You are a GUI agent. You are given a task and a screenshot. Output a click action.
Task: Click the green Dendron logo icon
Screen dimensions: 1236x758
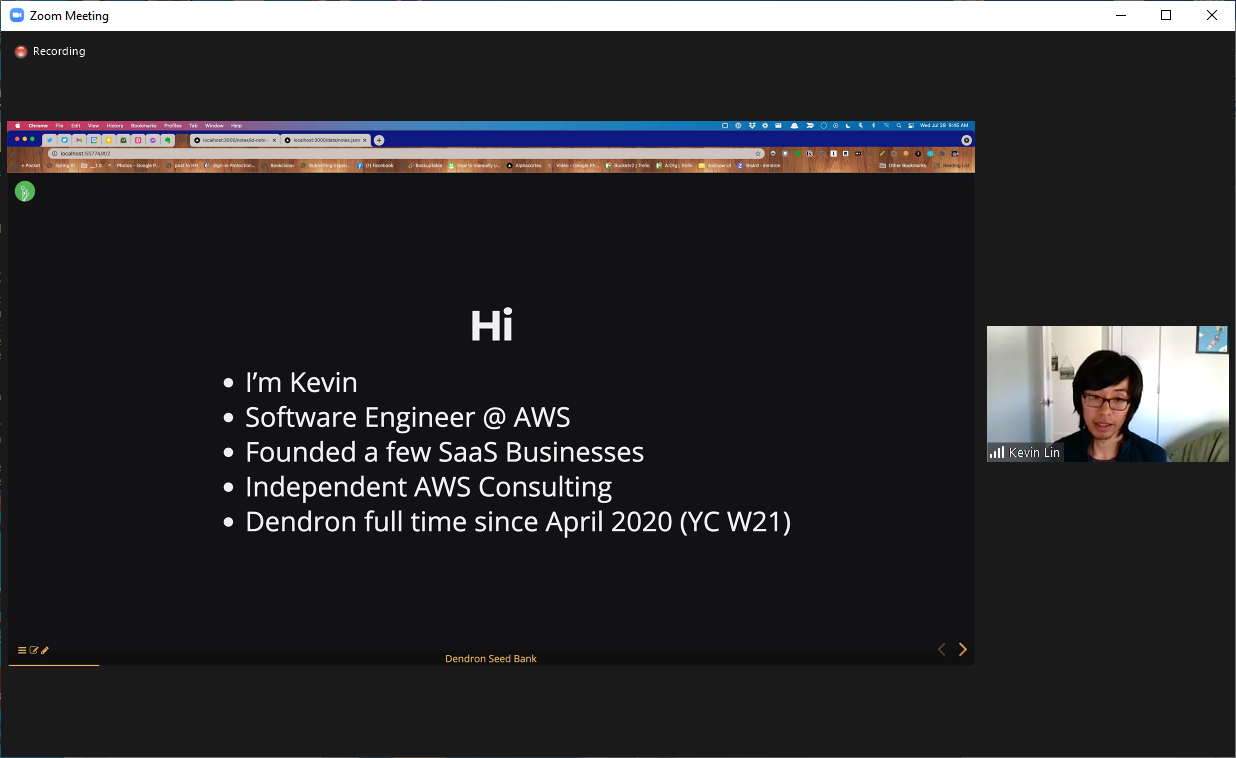tap(25, 191)
